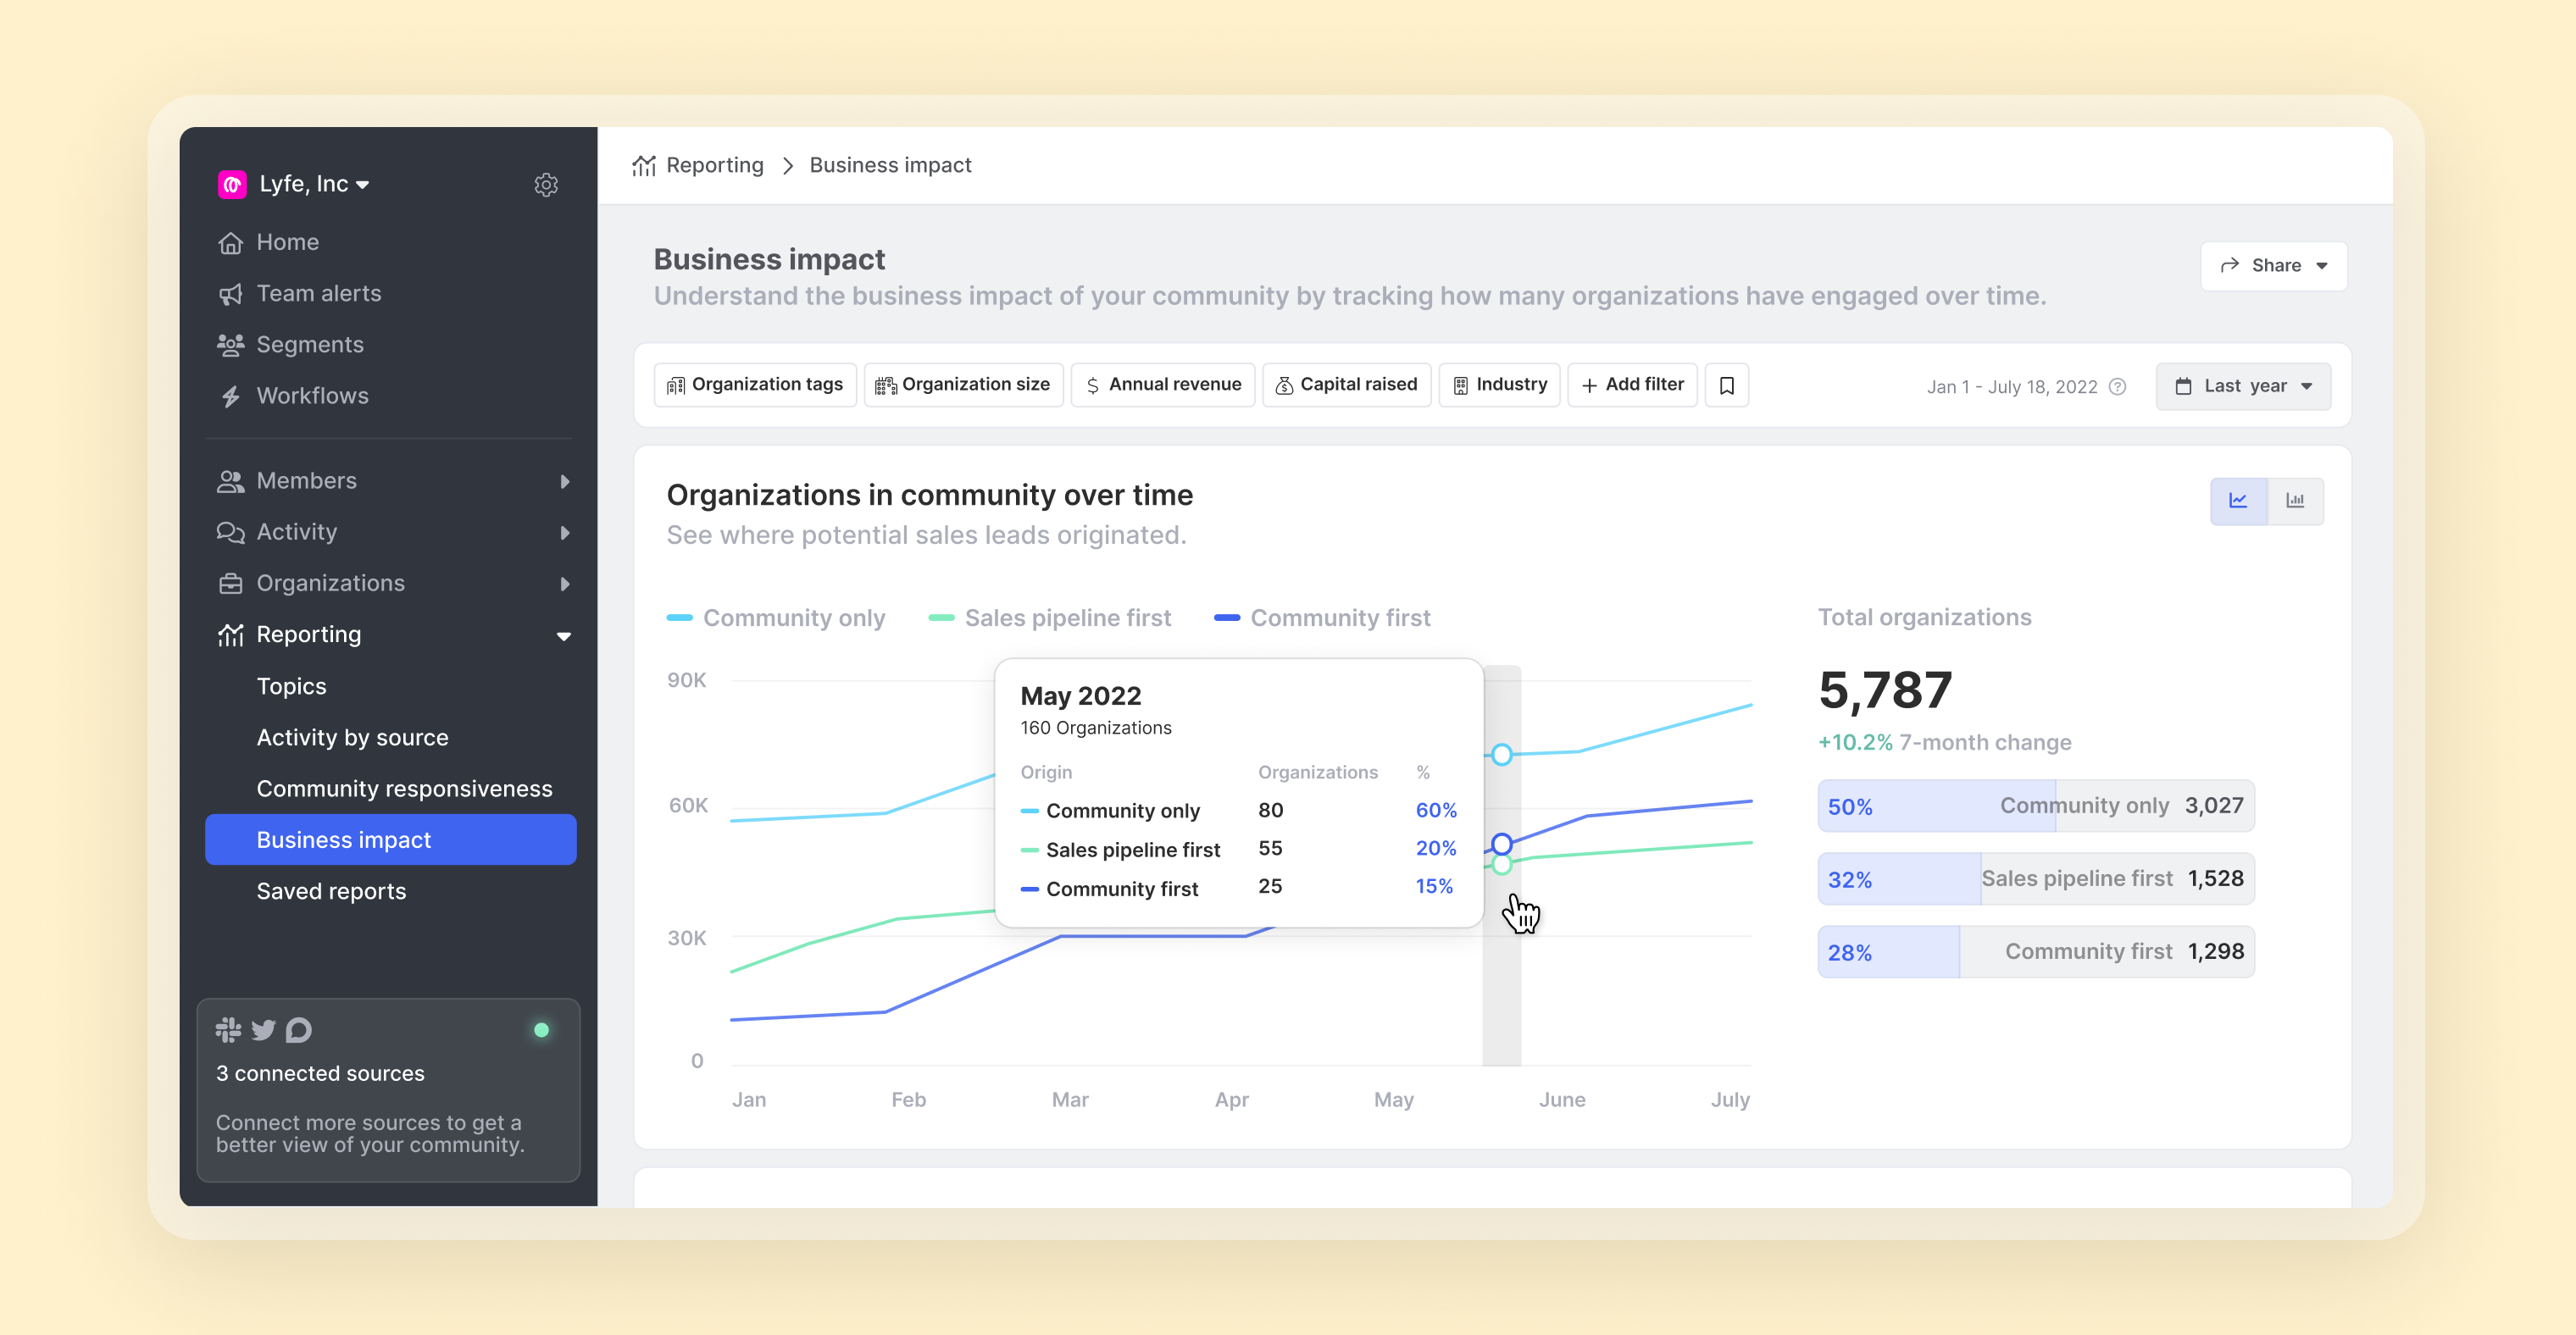Click the date range help question icon

coord(2117,387)
